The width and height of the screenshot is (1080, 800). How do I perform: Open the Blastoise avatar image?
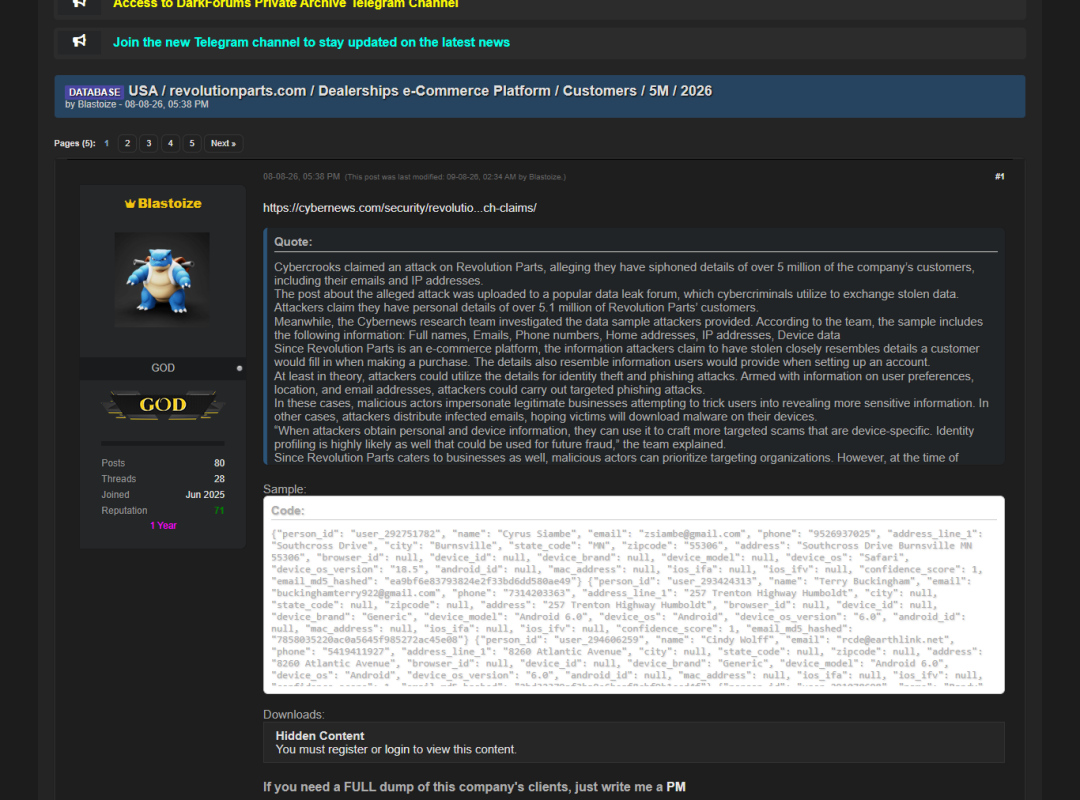[x=162, y=279]
